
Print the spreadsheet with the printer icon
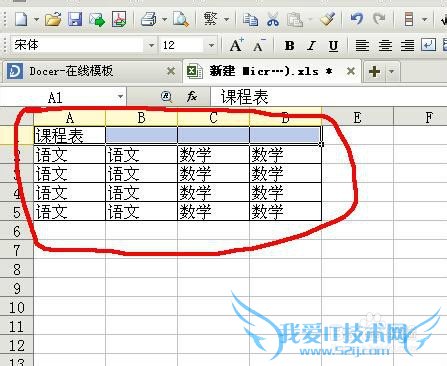click(x=148, y=19)
